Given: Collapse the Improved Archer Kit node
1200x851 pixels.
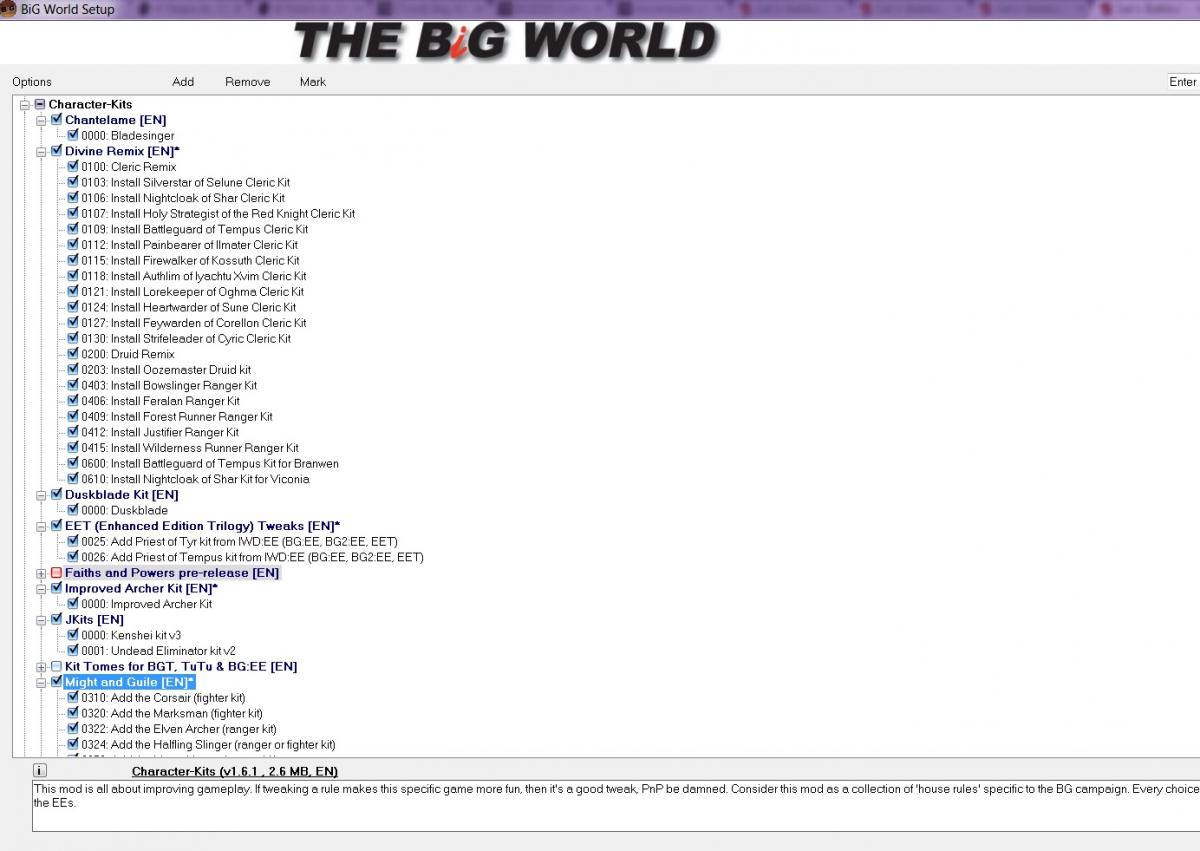Looking at the screenshot, I should pos(41,588).
